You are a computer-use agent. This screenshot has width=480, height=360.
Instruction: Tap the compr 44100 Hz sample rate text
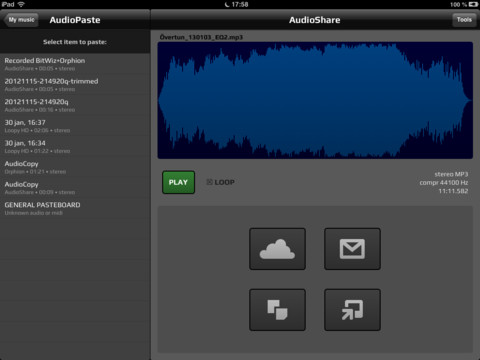click(444, 182)
